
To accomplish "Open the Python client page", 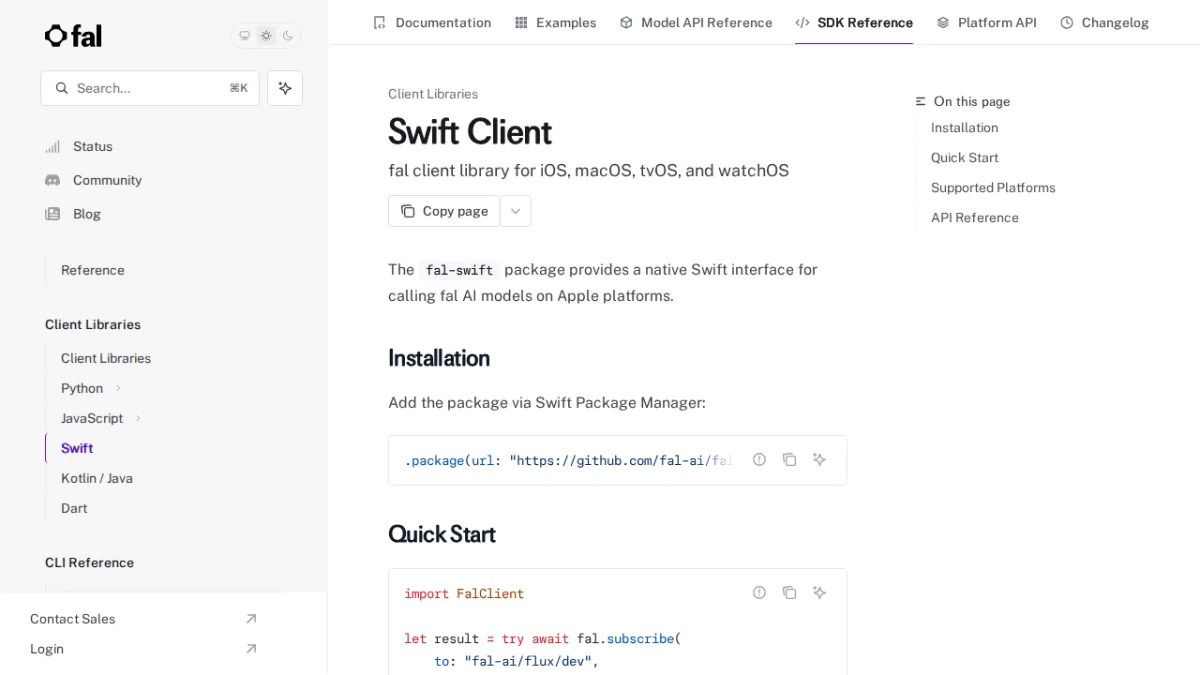I will tap(82, 388).
